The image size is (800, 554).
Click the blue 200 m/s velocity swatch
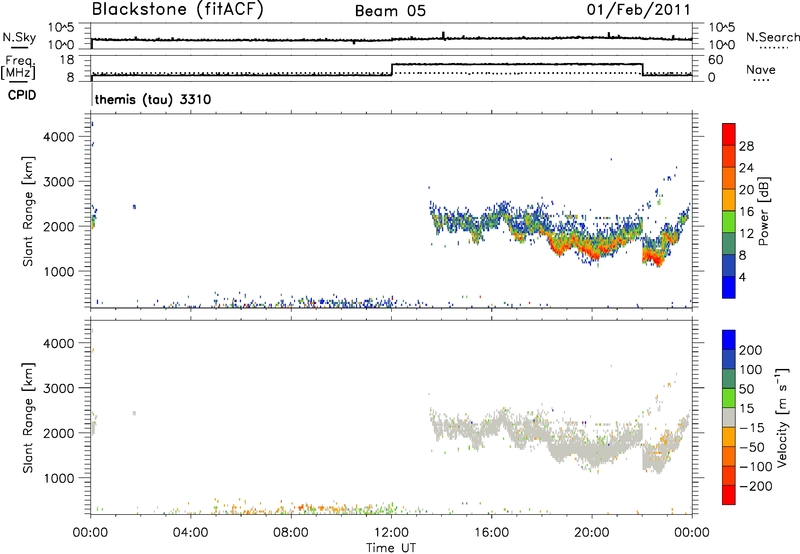tap(729, 340)
